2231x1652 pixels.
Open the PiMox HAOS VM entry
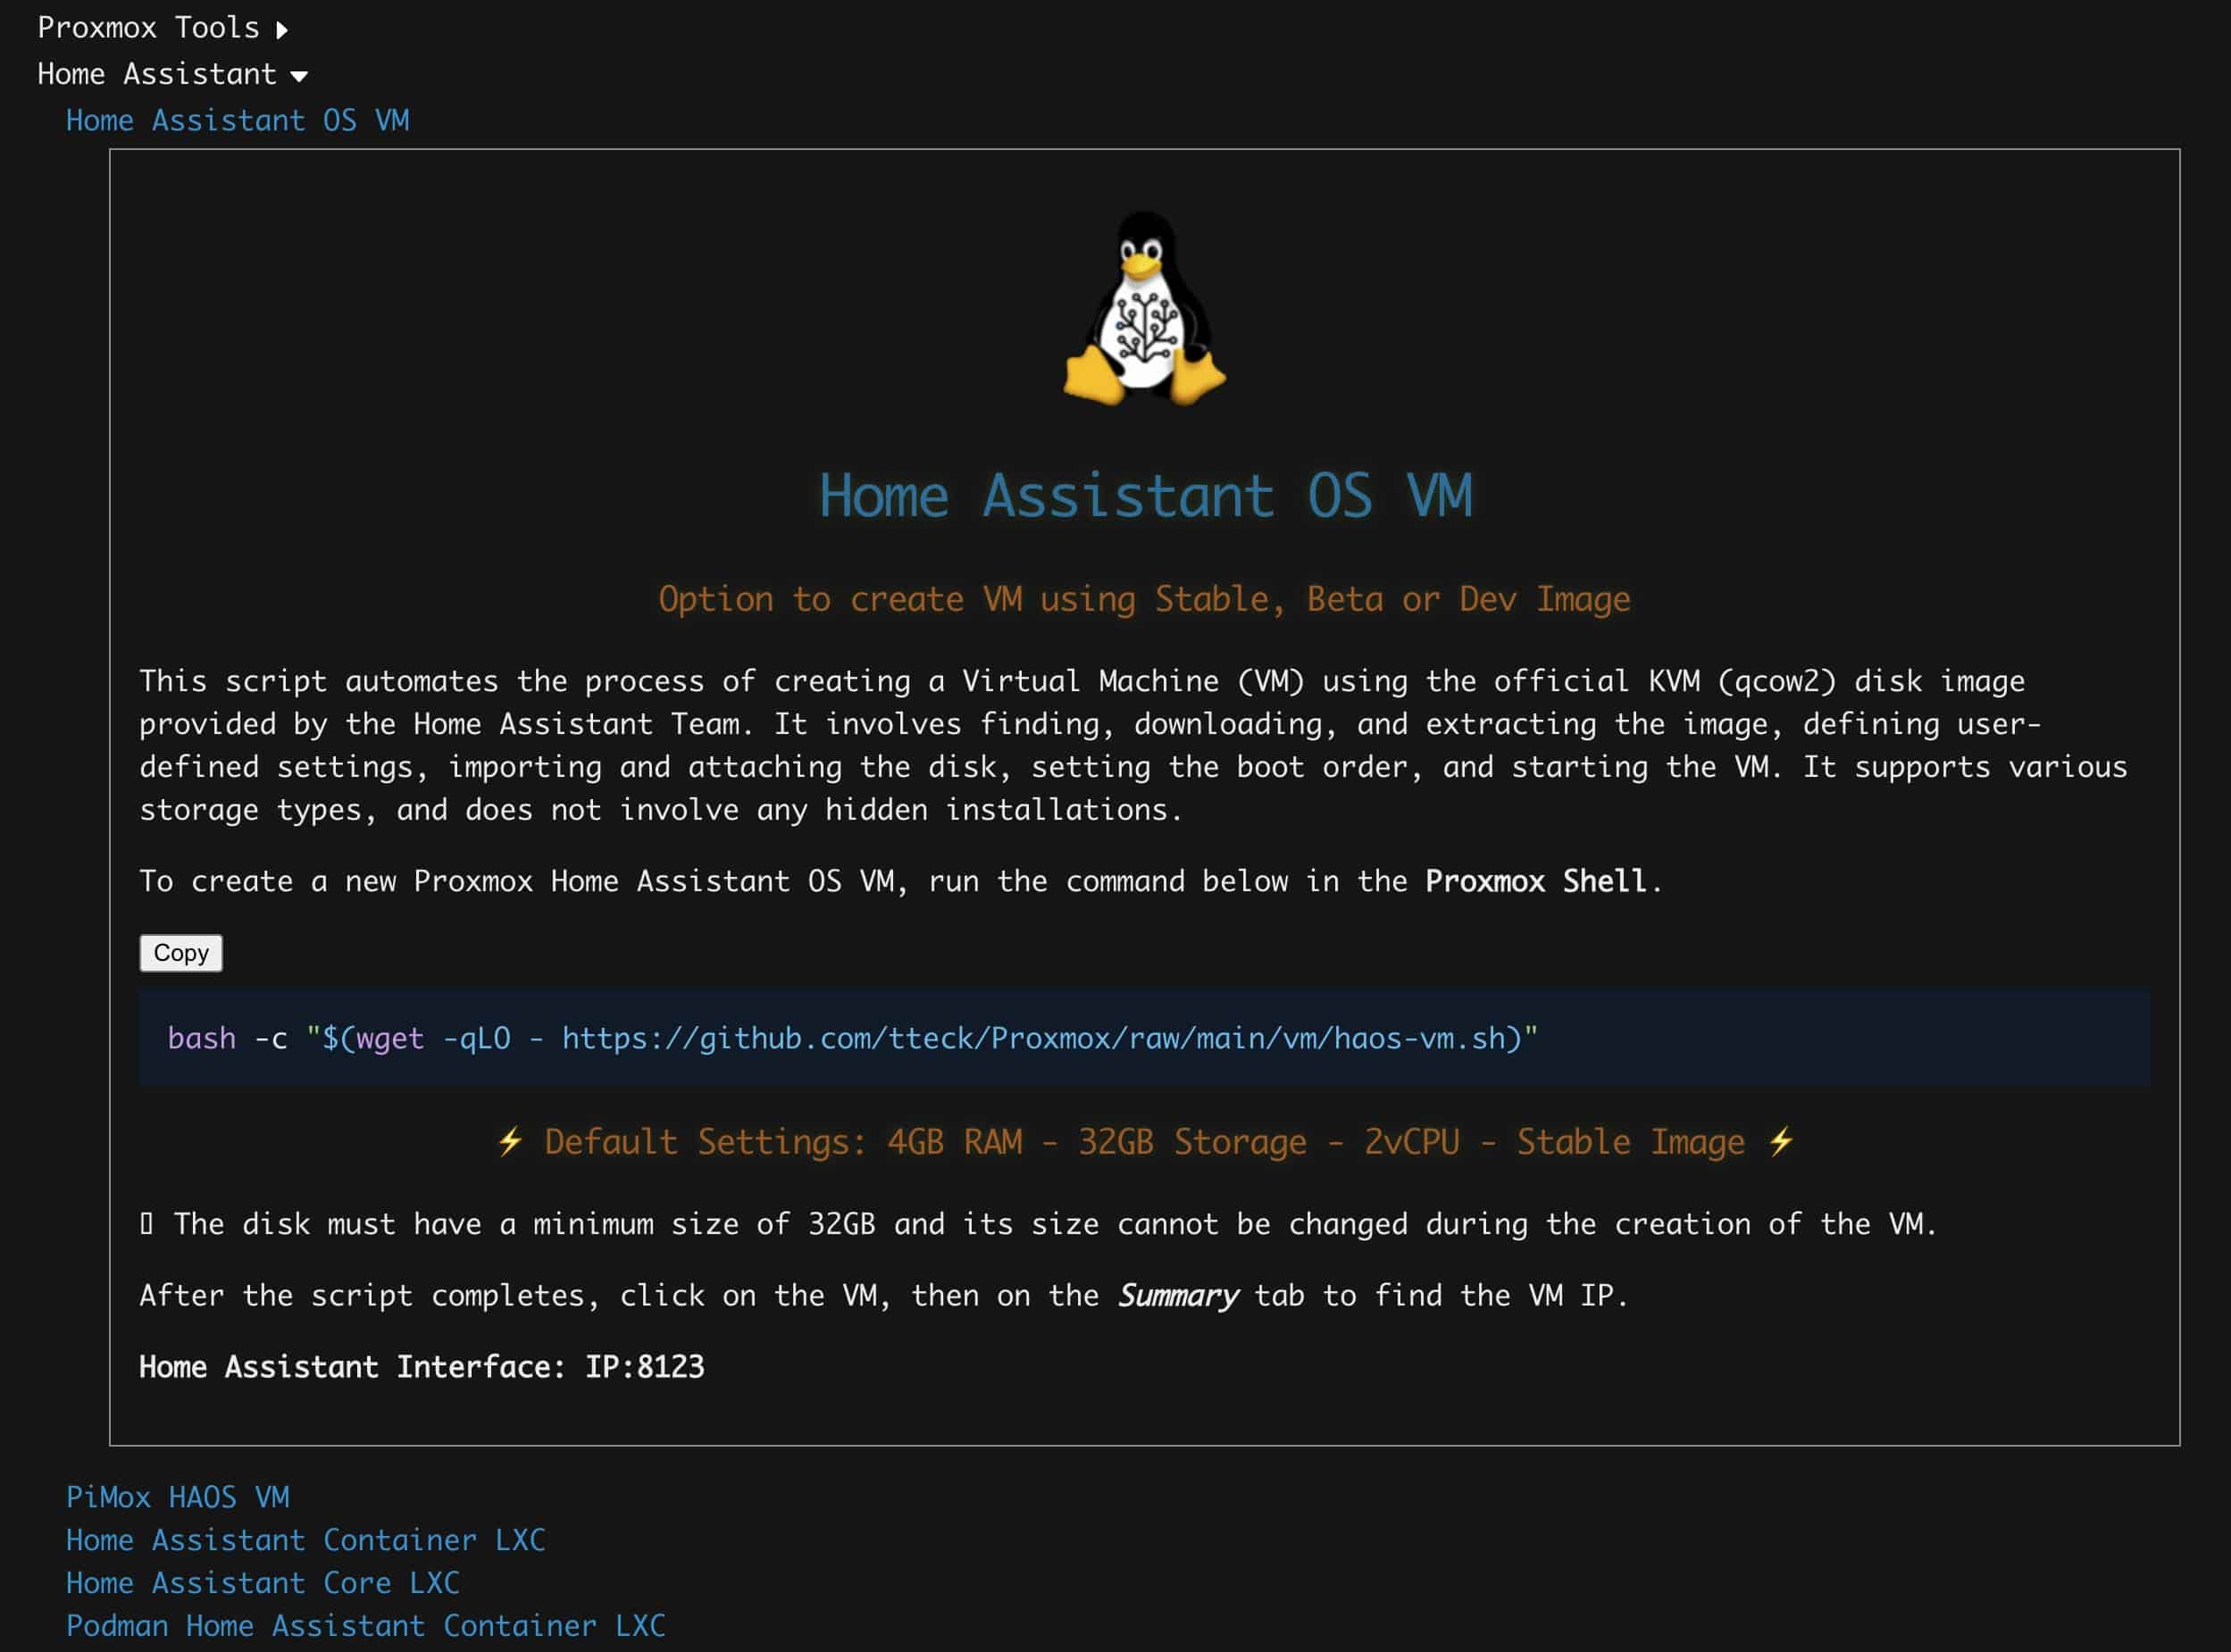pos(177,1497)
